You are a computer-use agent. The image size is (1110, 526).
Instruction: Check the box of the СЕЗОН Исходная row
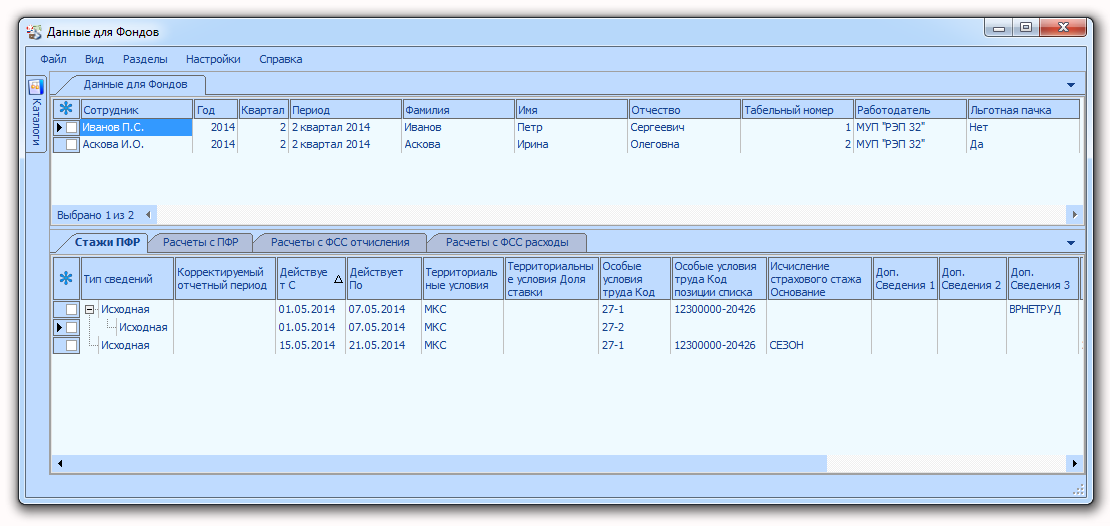coord(71,345)
